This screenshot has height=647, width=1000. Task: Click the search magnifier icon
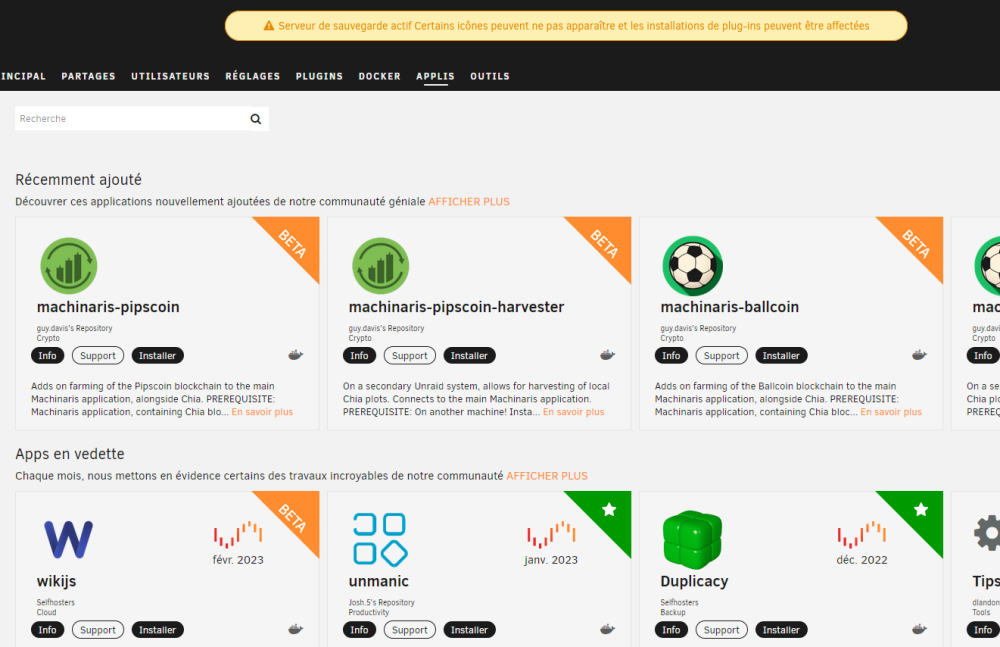[256, 119]
